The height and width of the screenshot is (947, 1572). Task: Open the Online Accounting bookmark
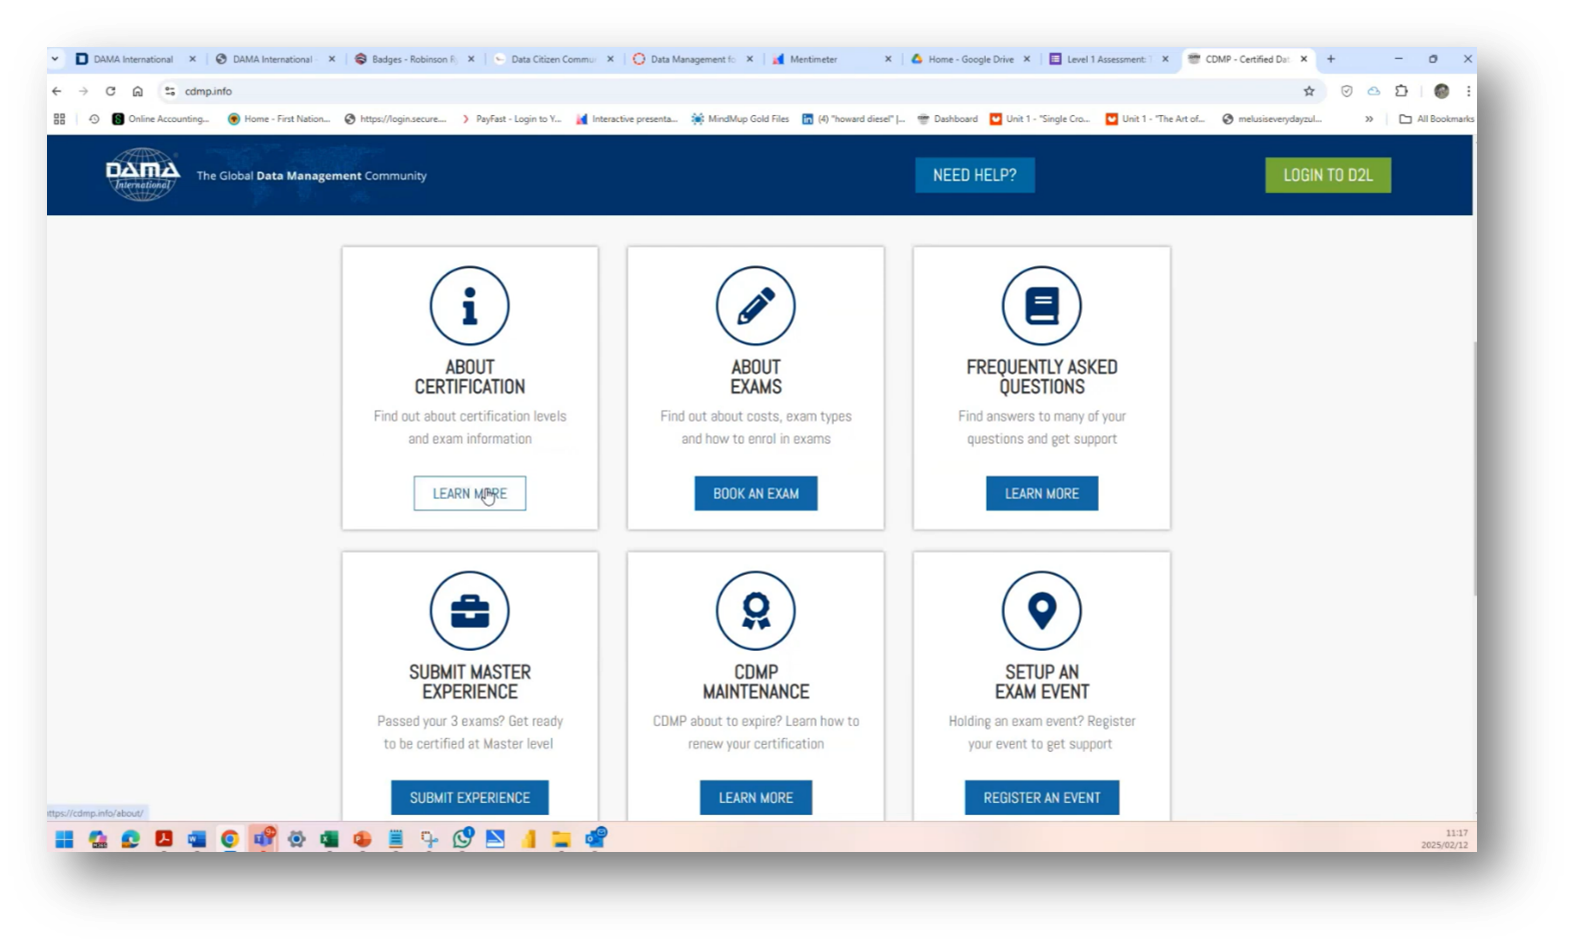point(160,119)
